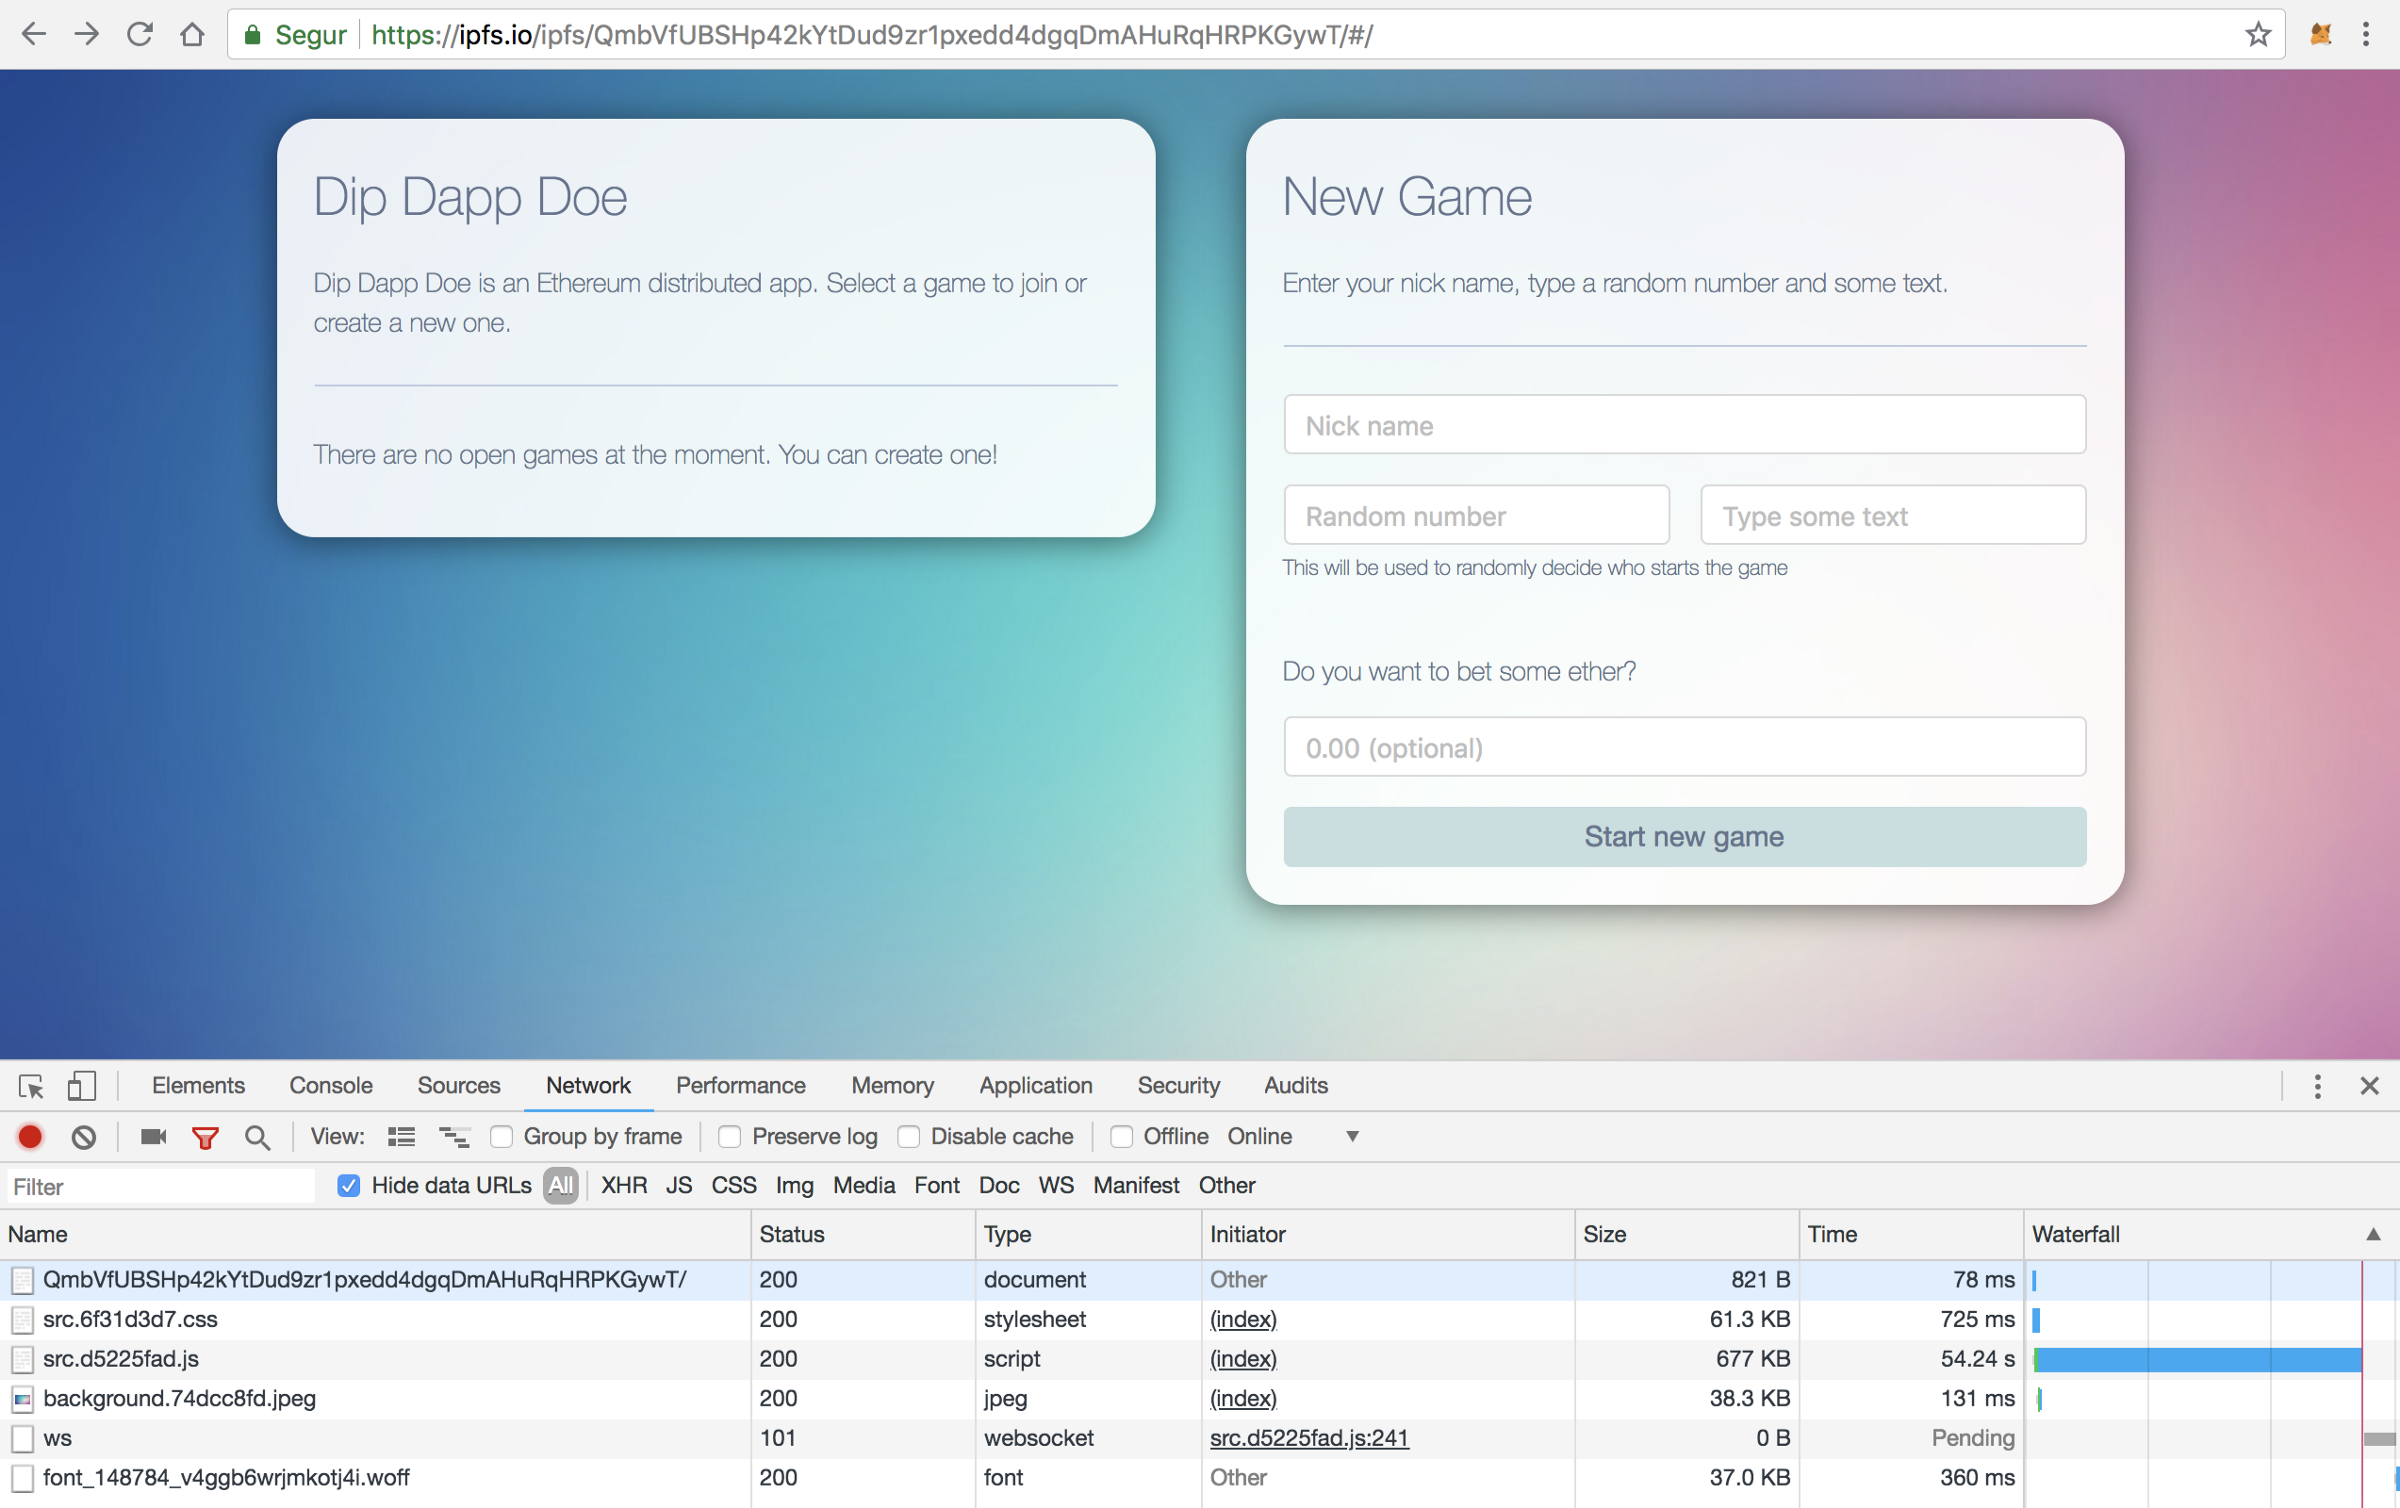Click the Waterfall column sort arrow
The height and width of the screenshot is (1508, 2400).
2372,1235
